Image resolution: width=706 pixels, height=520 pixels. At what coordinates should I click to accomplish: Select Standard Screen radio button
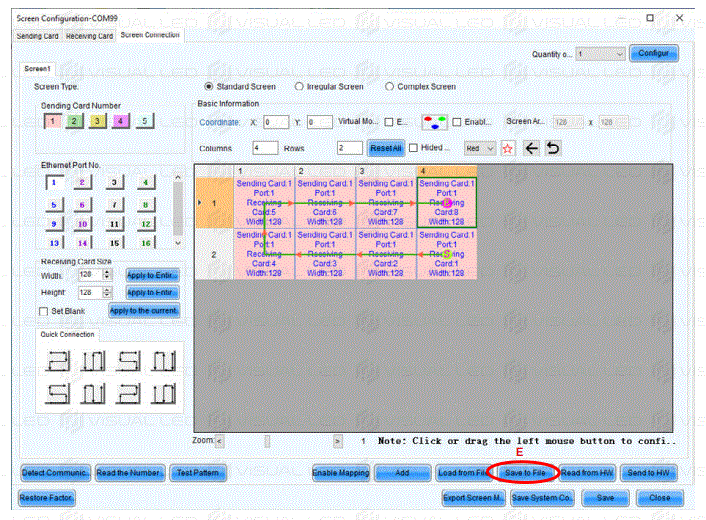209,86
